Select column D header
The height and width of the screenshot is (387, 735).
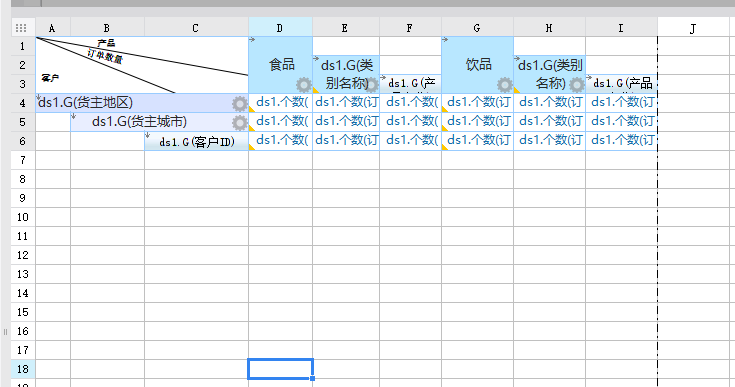click(x=280, y=28)
